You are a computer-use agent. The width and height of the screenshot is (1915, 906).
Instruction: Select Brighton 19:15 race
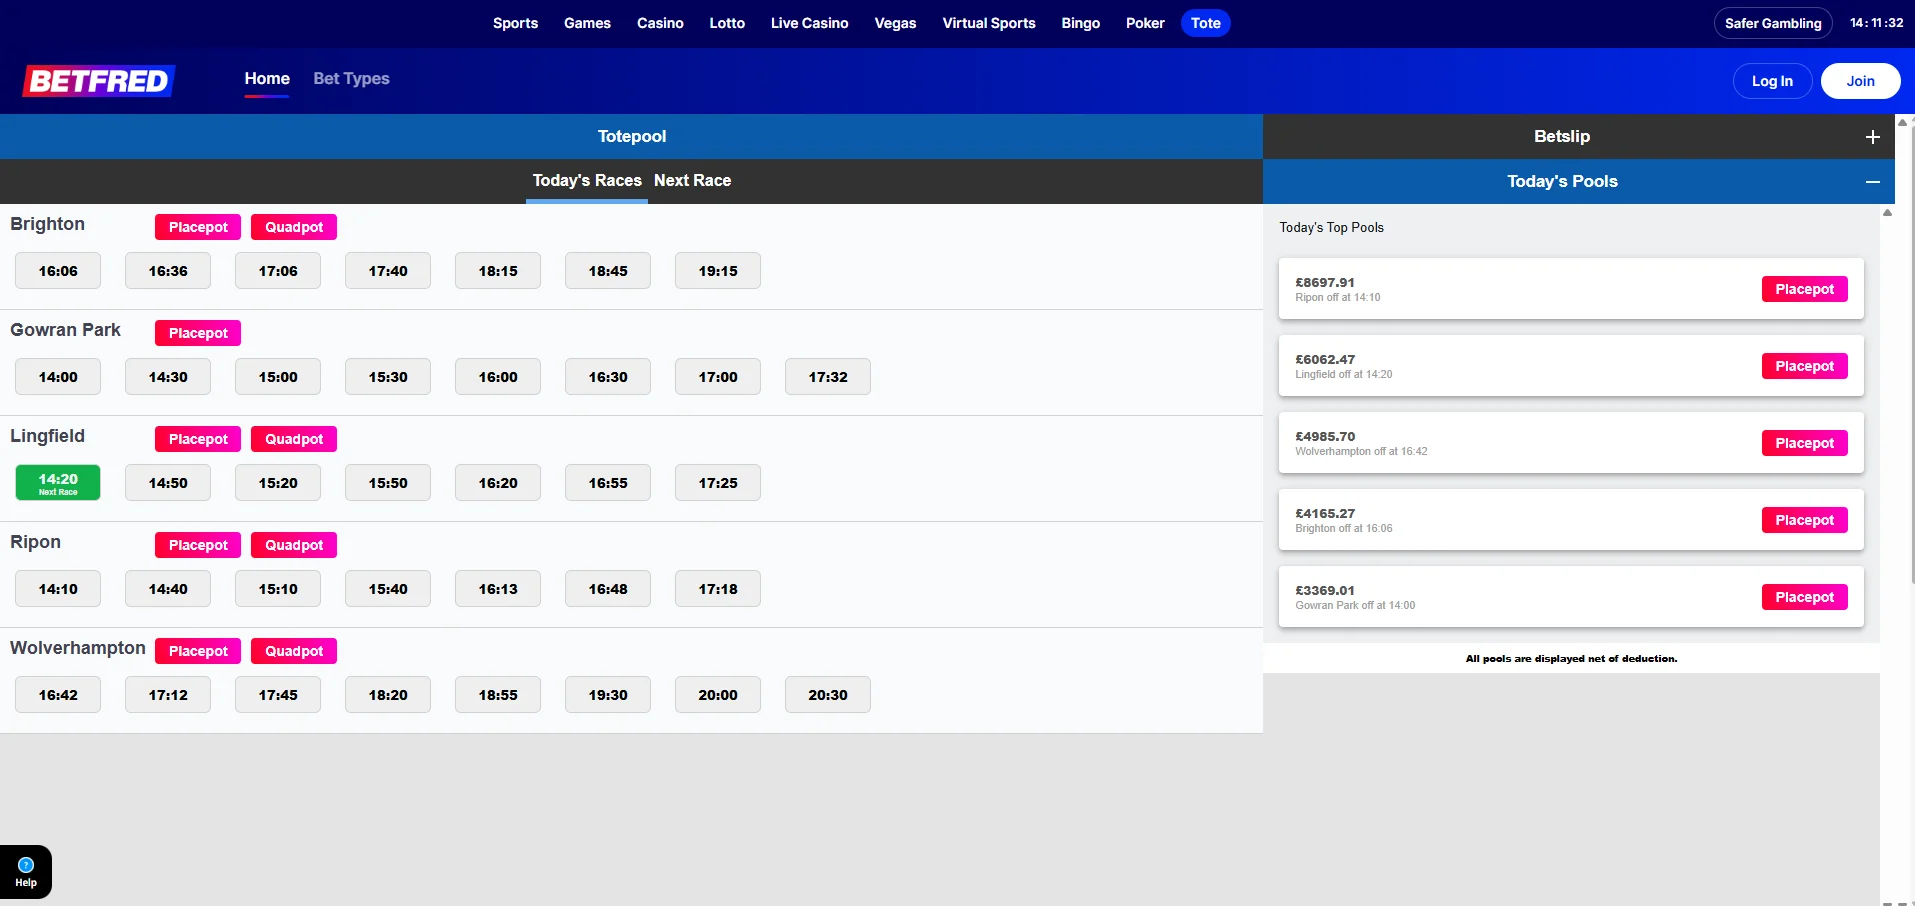click(x=718, y=271)
